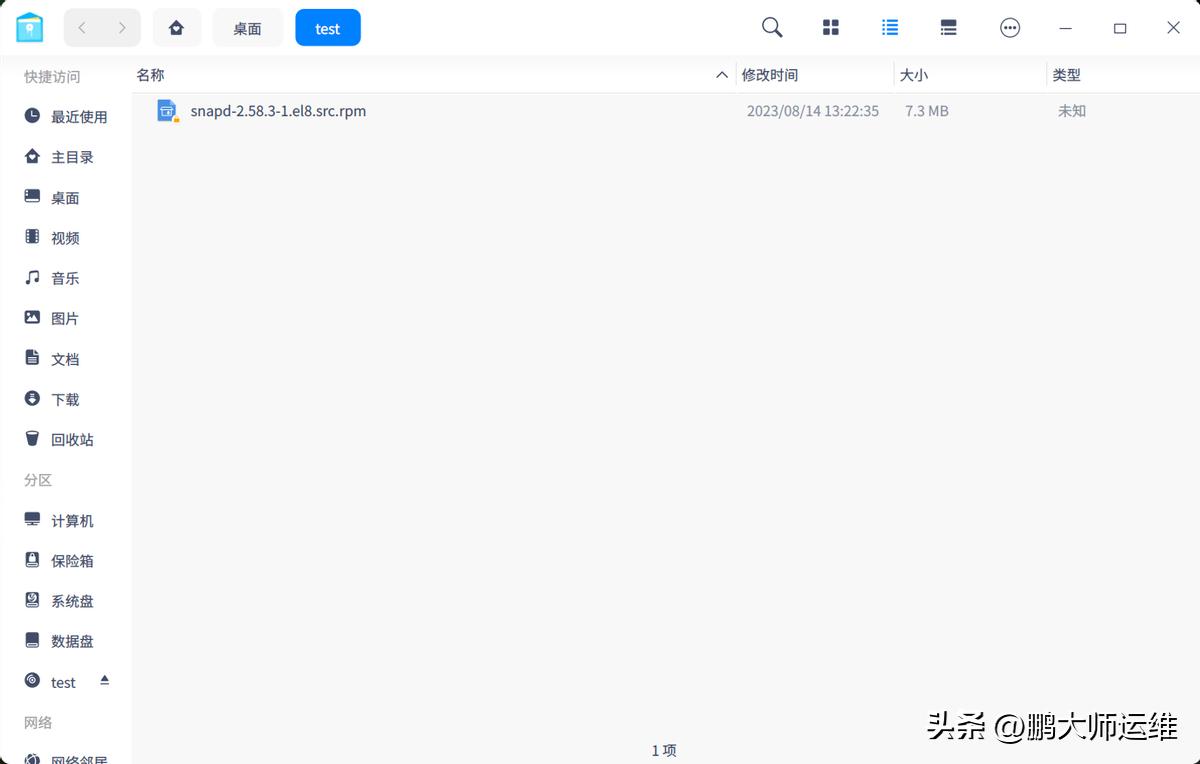
Task: Open the 音乐 music folder
Action: (x=64, y=278)
